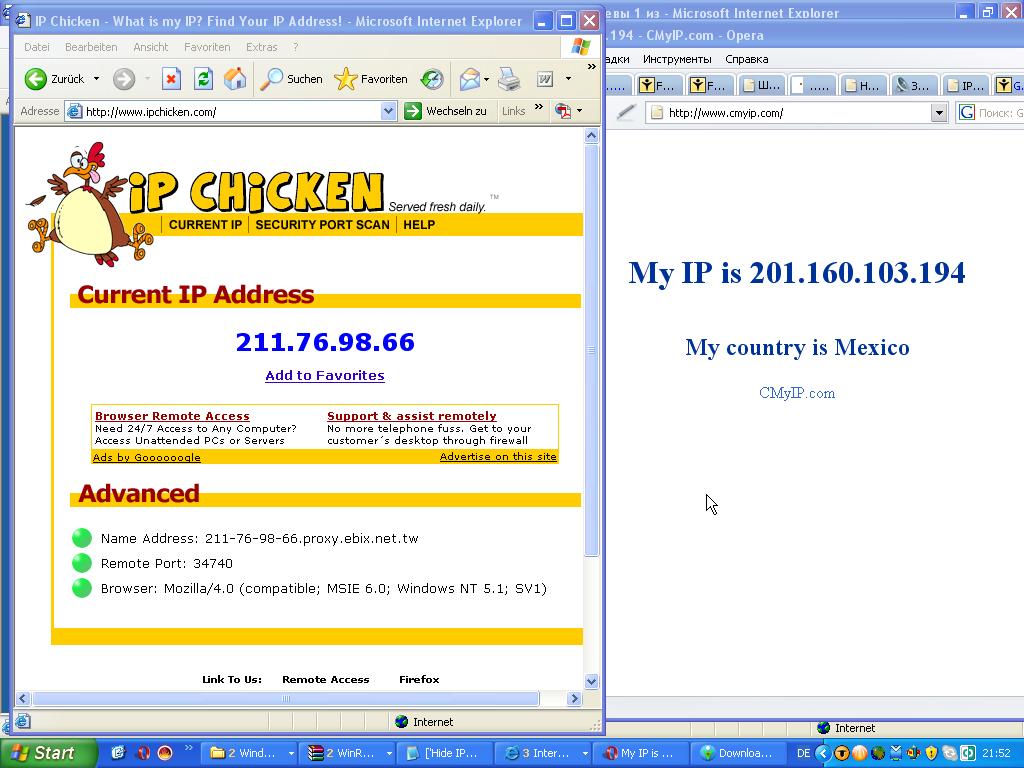
Task: Print the page with the printer icon
Action: [509, 79]
